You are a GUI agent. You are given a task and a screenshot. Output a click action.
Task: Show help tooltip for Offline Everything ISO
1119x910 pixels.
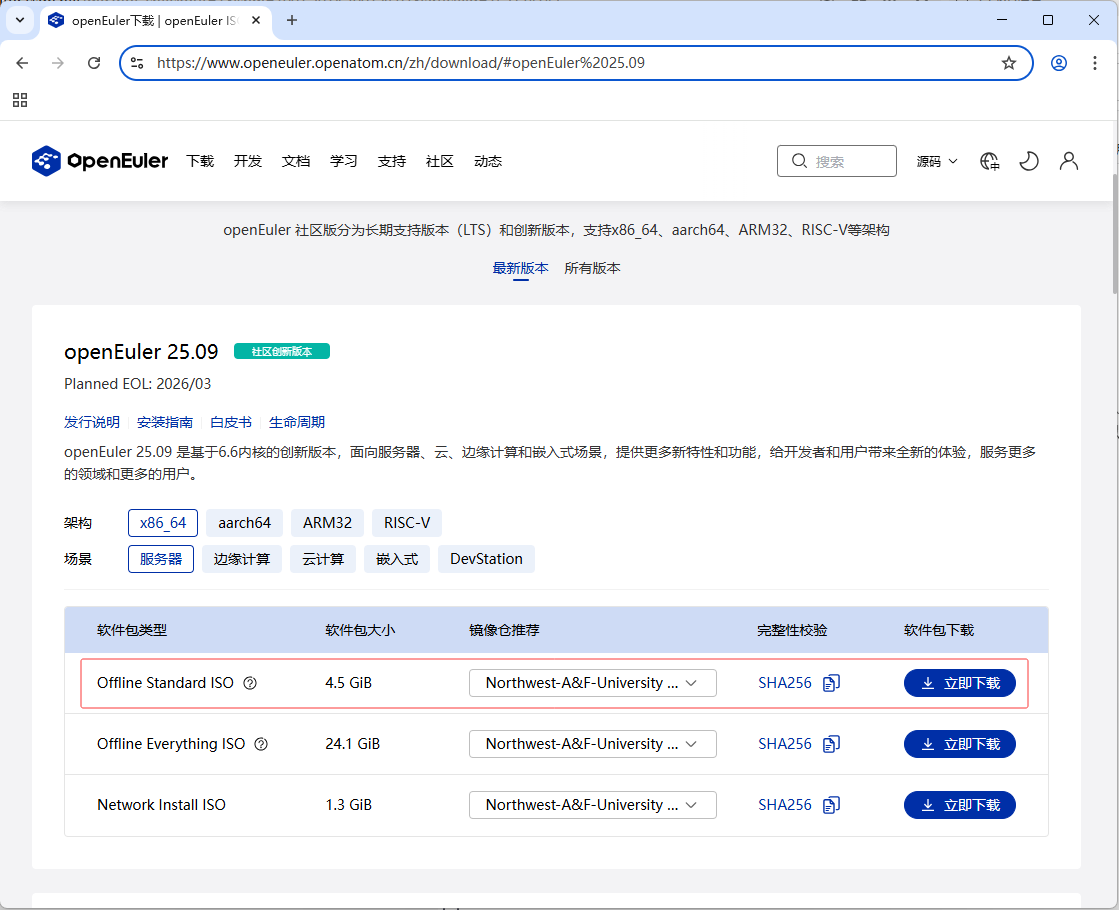261,744
